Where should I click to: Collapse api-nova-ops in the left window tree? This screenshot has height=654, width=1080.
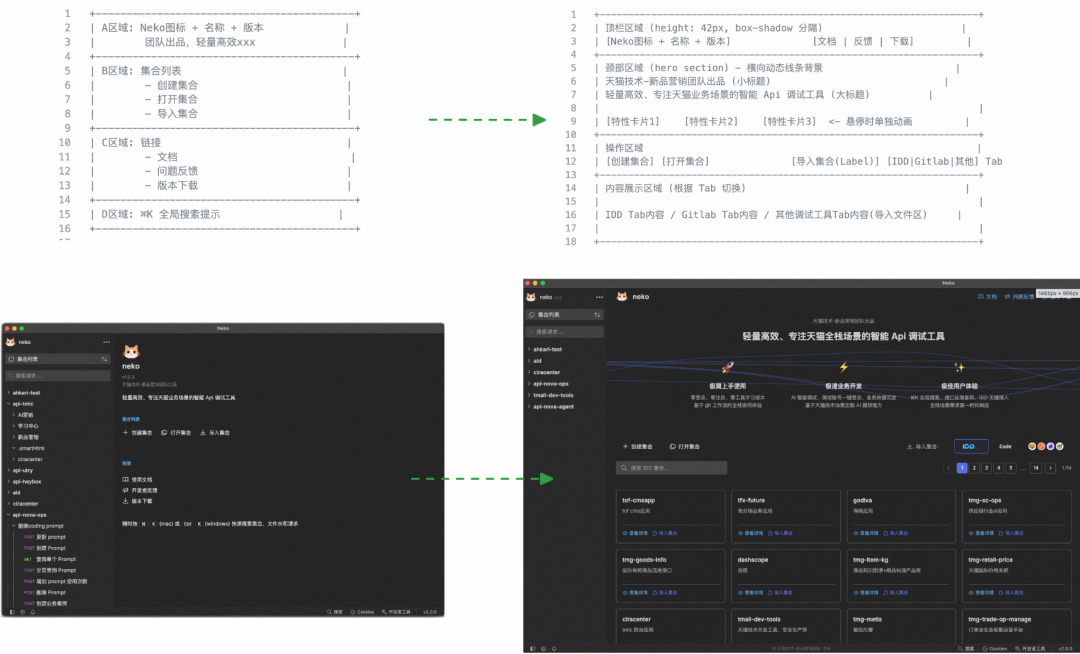tap(8, 515)
